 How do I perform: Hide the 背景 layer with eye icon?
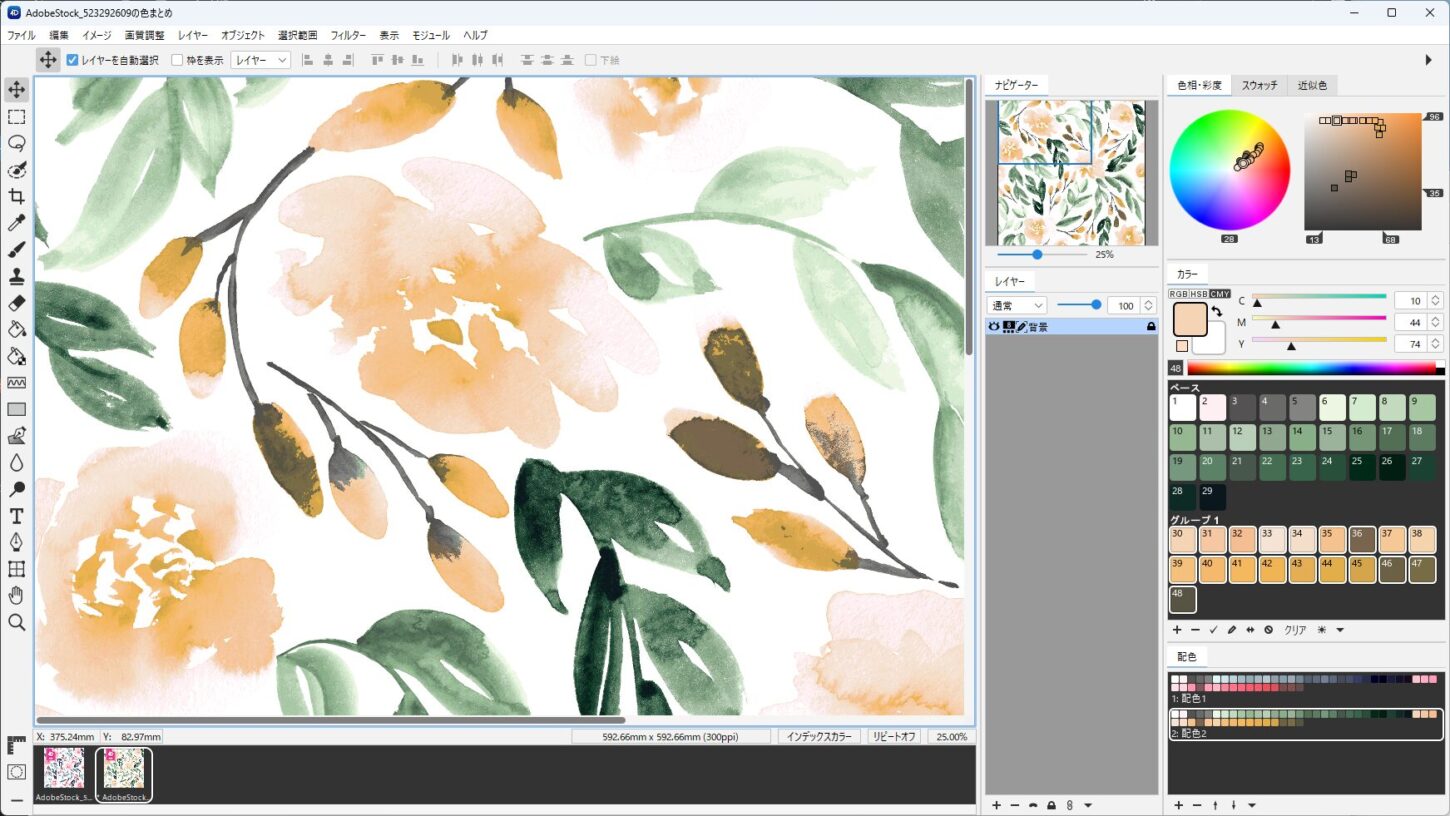(x=994, y=327)
